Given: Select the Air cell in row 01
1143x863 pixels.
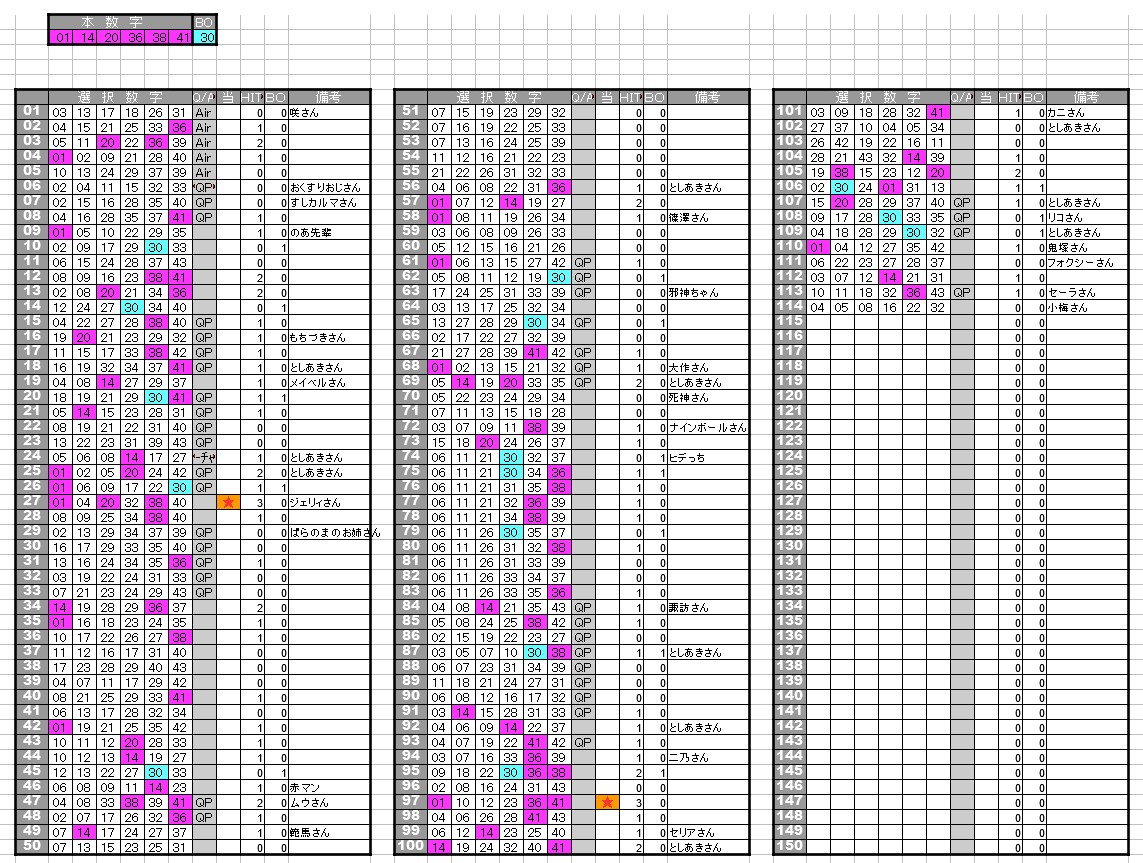Looking at the screenshot, I should tap(203, 112).
